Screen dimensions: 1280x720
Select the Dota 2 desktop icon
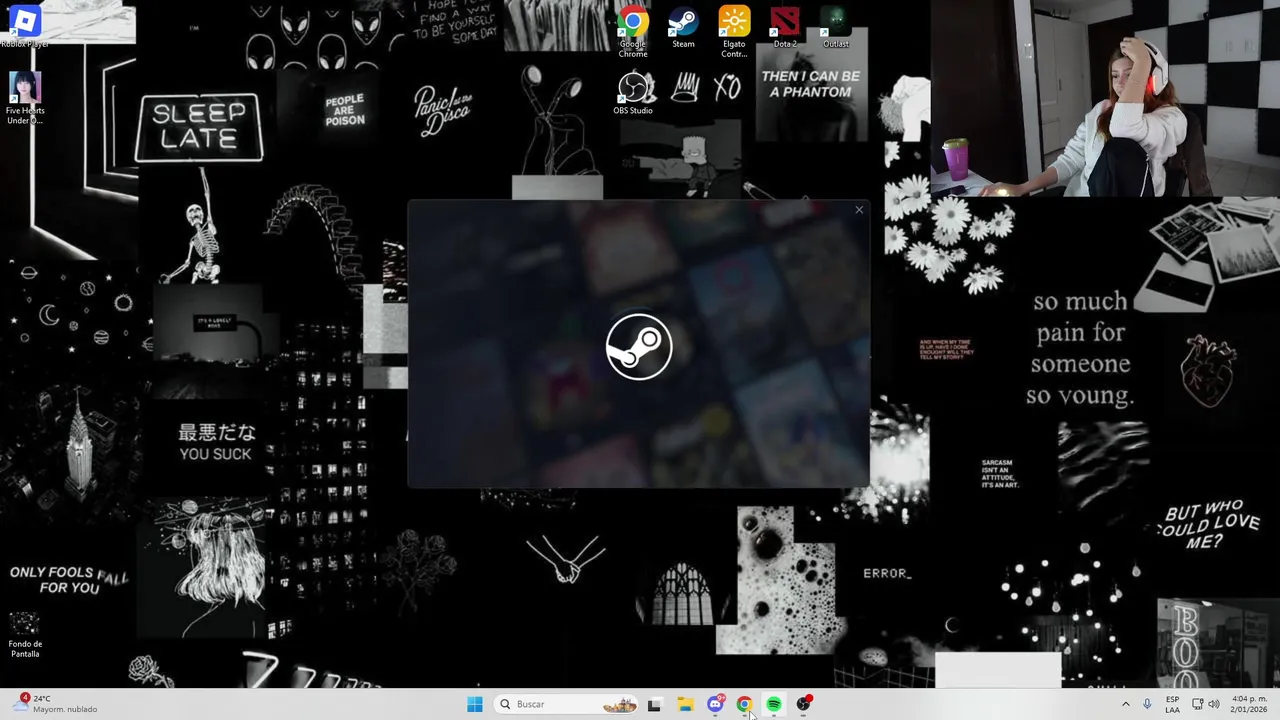(785, 27)
